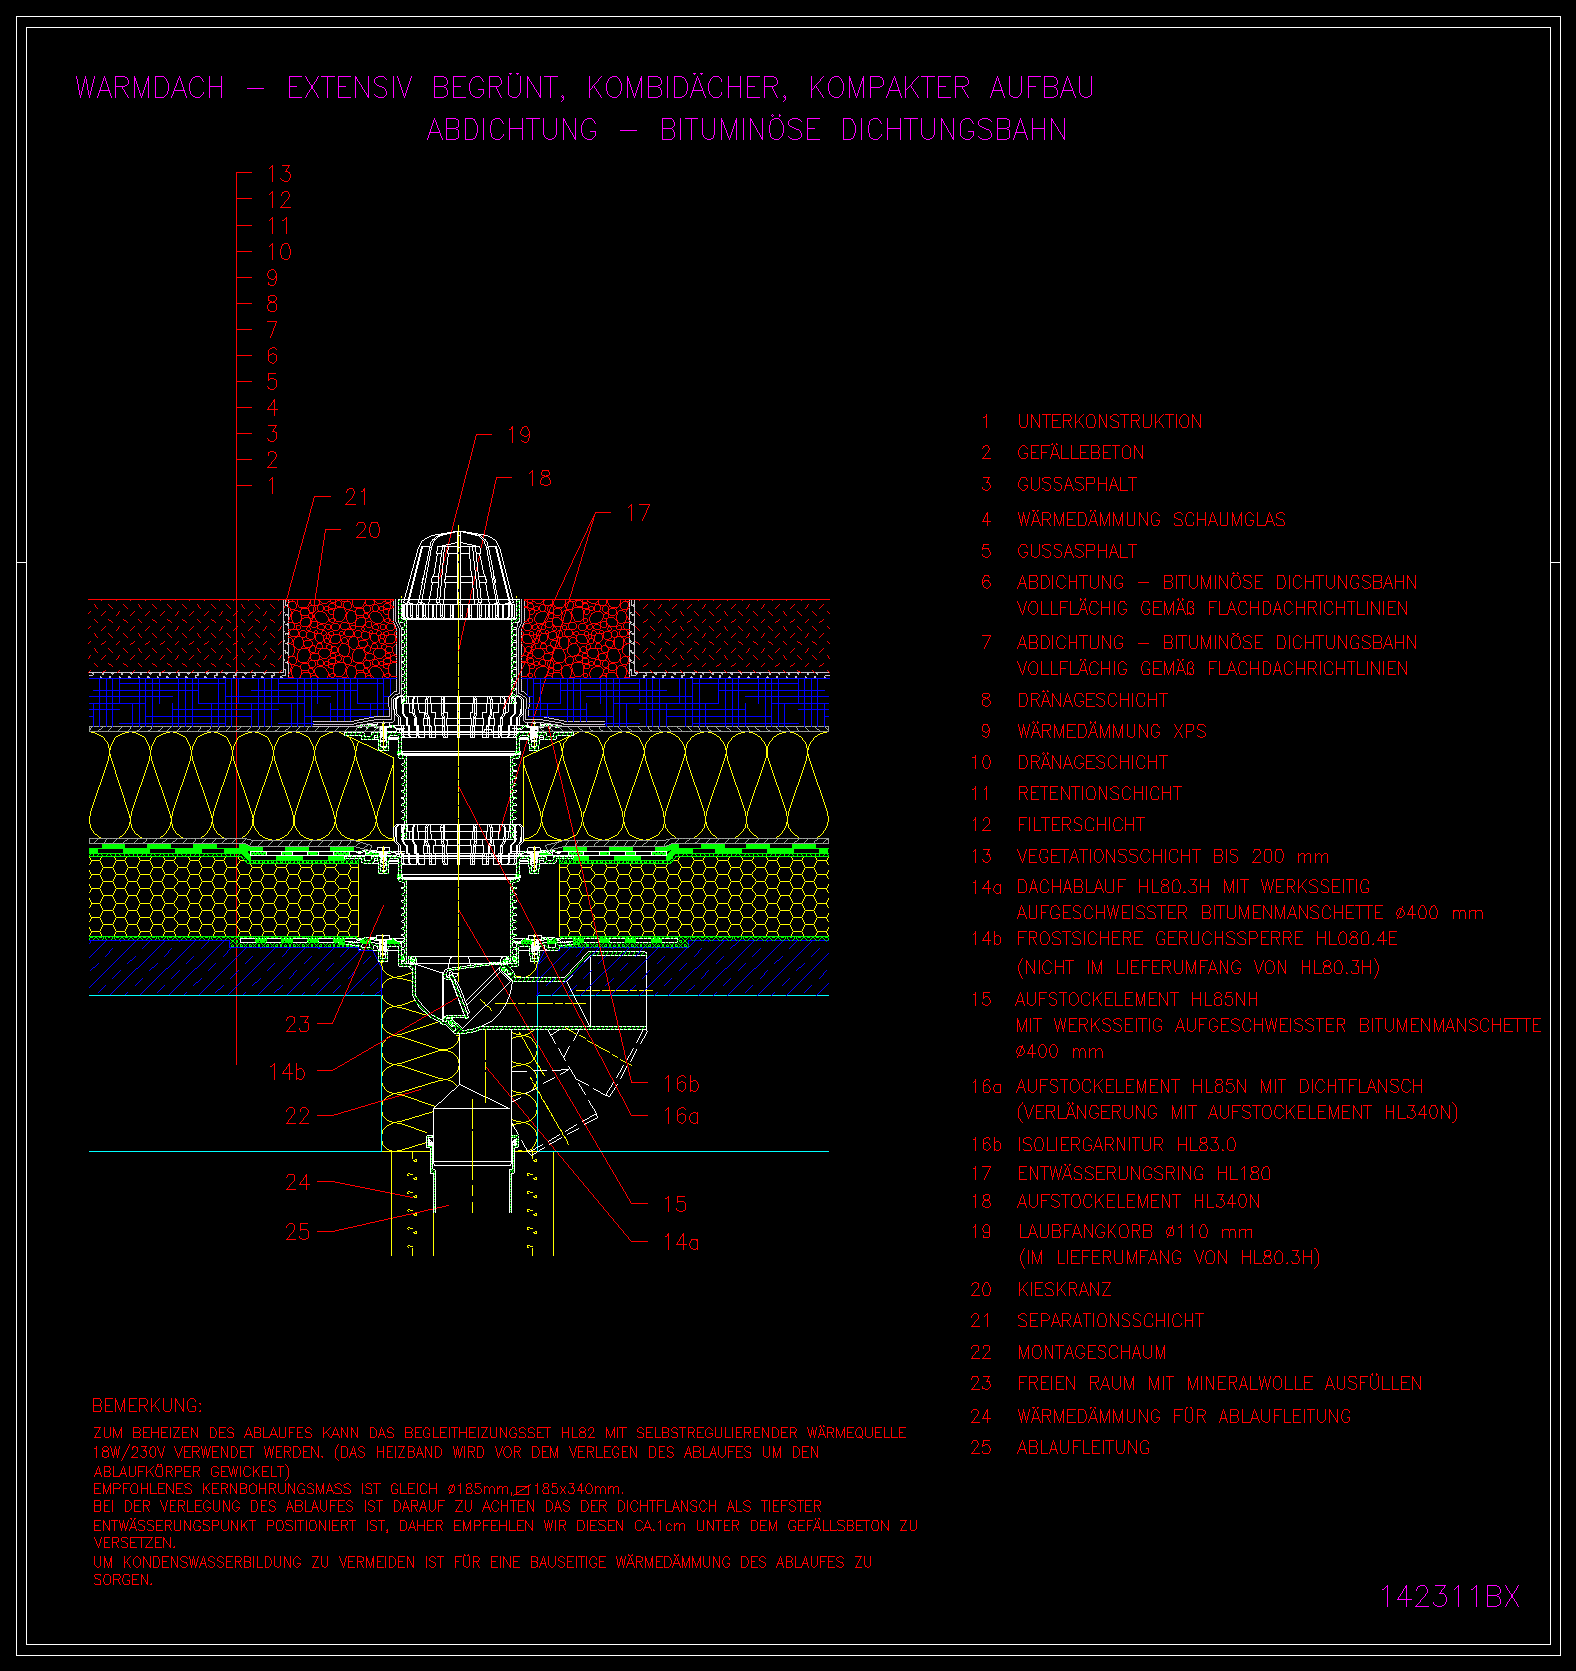This screenshot has width=1576, height=1671.
Task: Select the note line starting 'UM KONDENSWASSERBILDUNG ZU VERMEIDEN'
Action: coord(483,1562)
